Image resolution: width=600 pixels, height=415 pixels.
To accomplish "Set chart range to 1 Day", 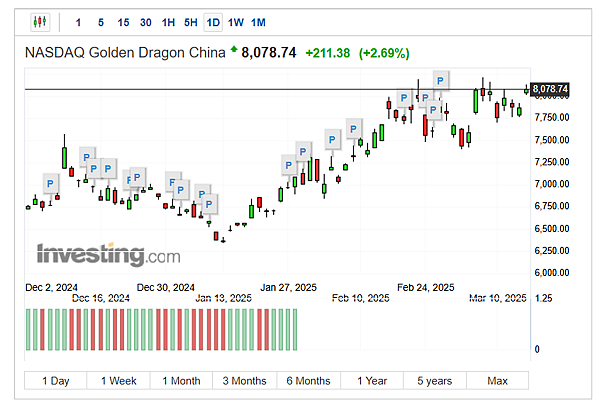I will (56, 381).
